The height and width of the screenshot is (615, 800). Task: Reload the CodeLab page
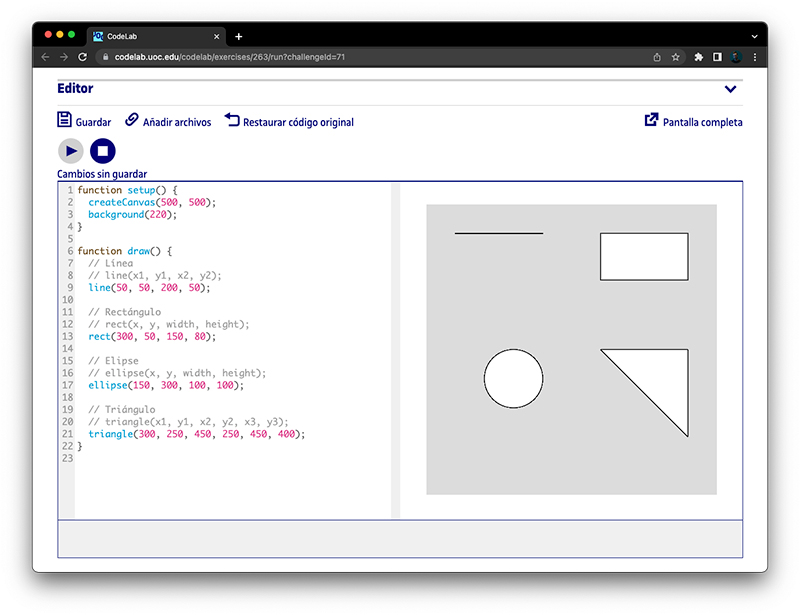click(82, 57)
